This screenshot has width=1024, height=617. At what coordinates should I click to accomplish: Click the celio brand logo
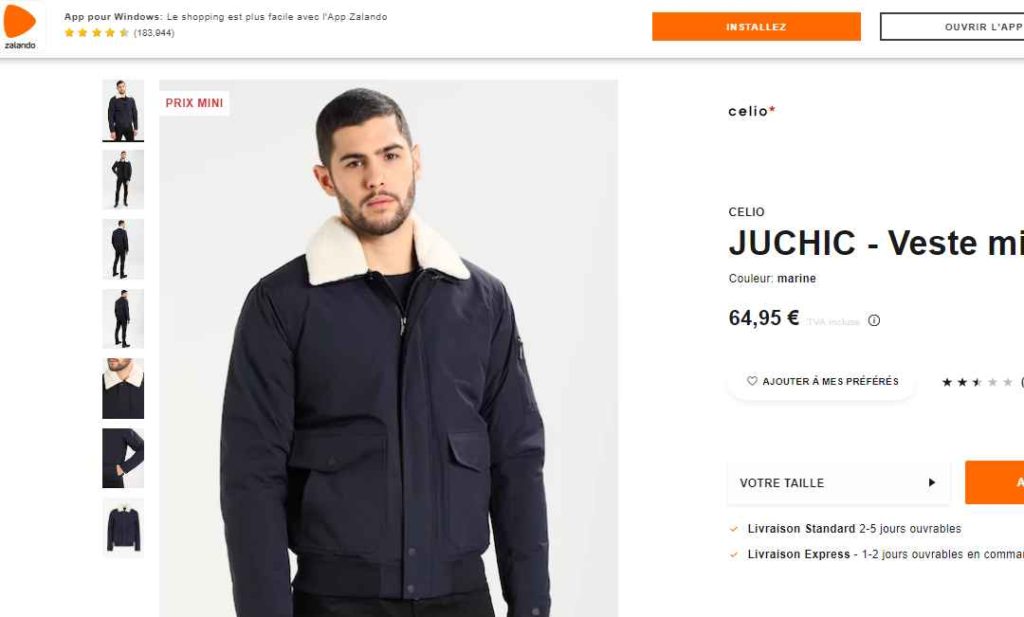[752, 111]
